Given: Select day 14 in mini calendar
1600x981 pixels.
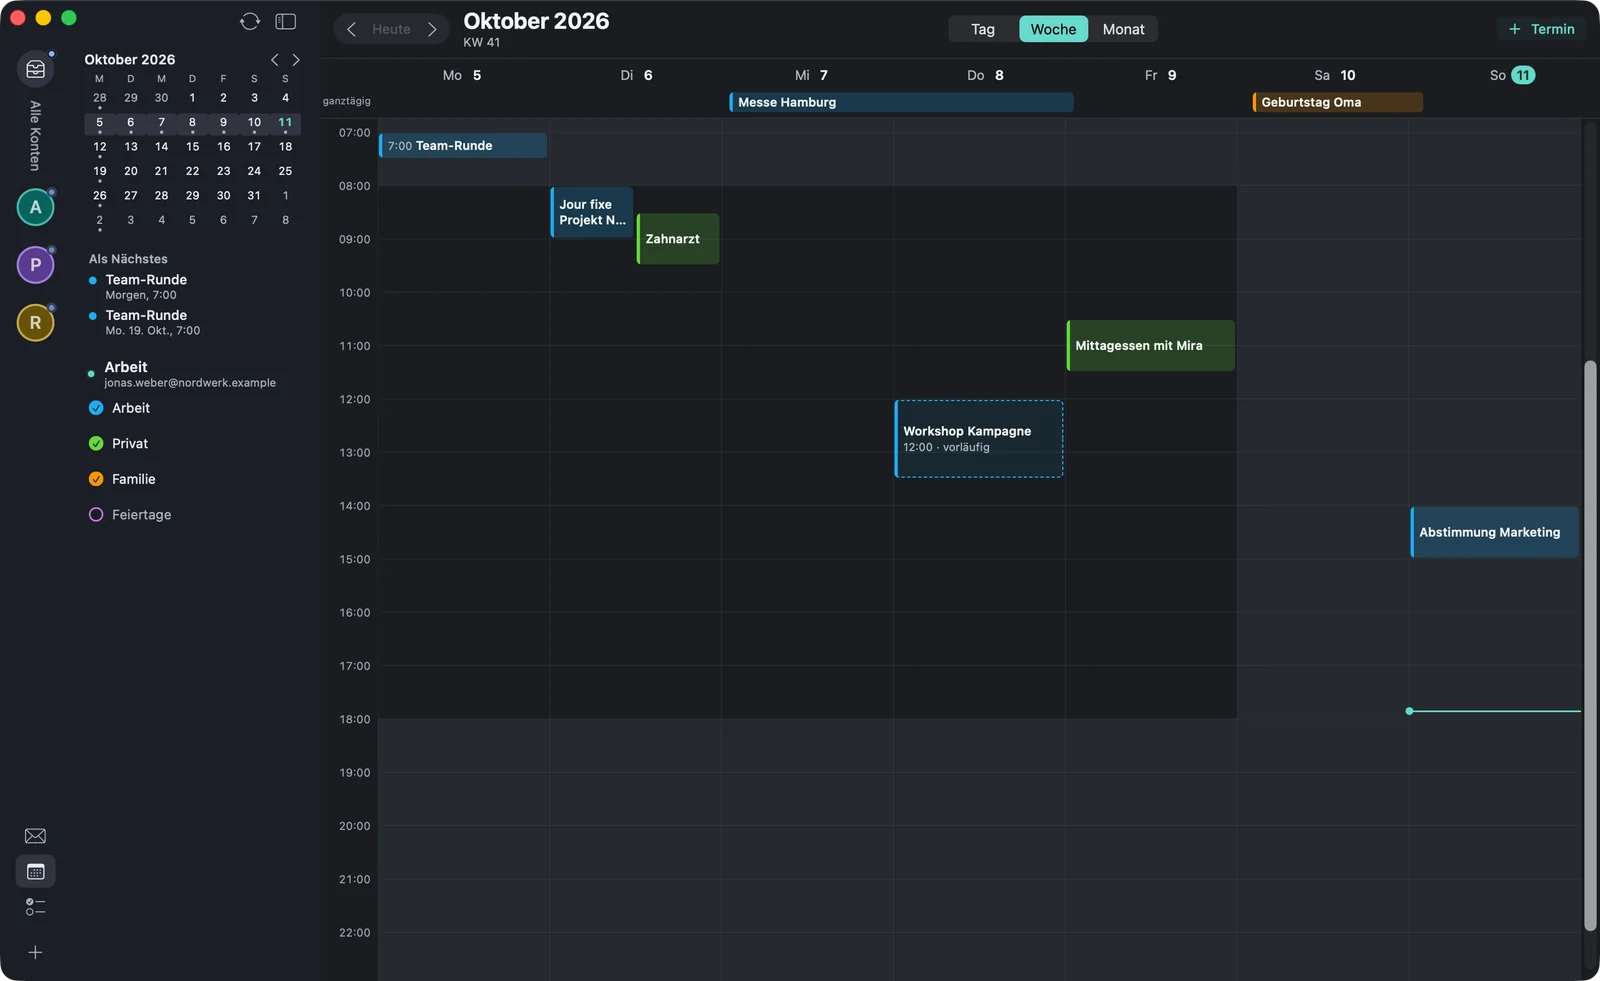Looking at the screenshot, I should click(x=161, y=147).
